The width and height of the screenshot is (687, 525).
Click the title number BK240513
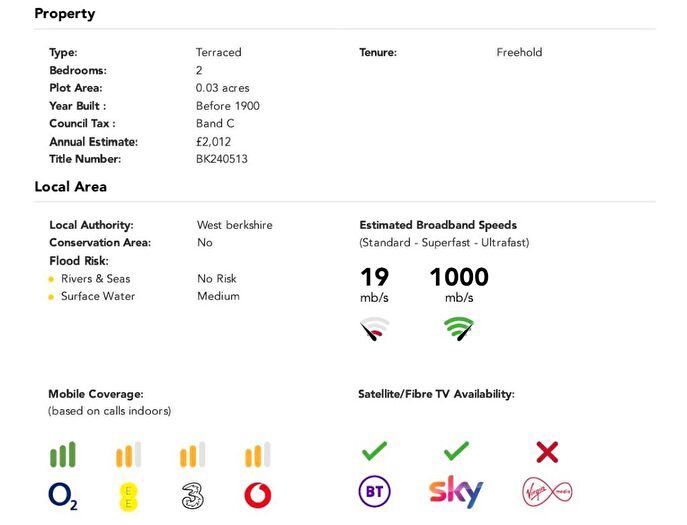221,159
